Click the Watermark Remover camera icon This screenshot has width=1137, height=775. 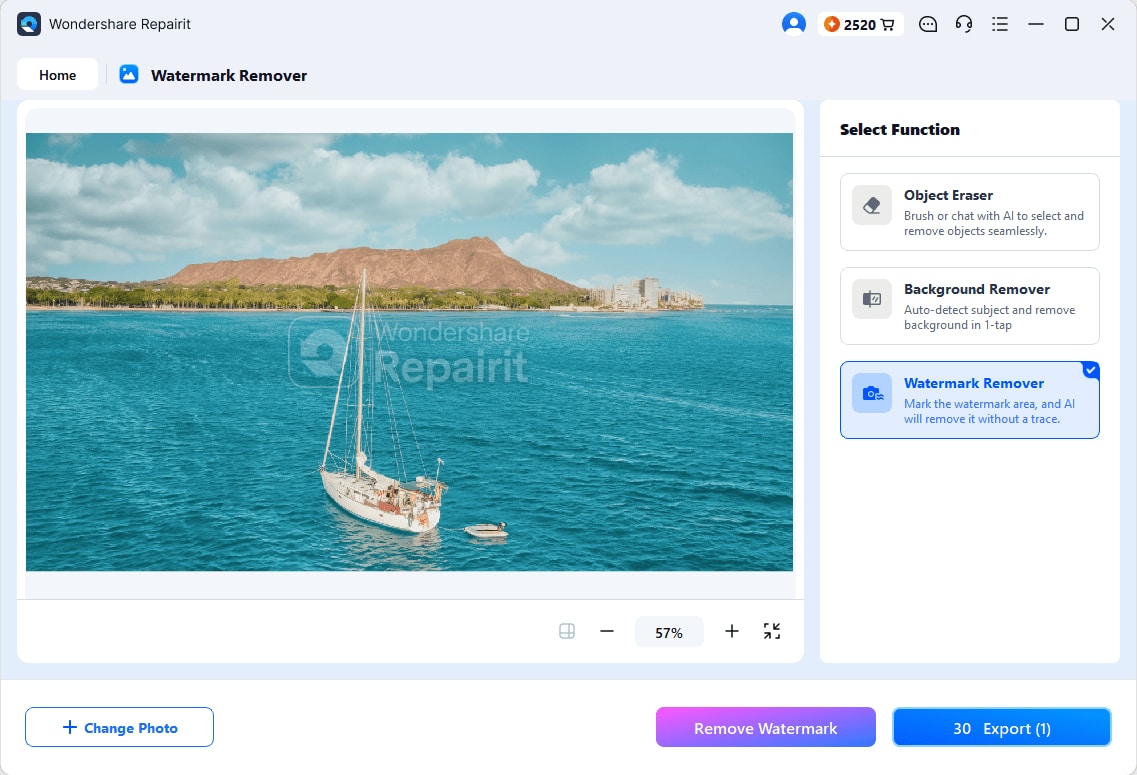872,393
